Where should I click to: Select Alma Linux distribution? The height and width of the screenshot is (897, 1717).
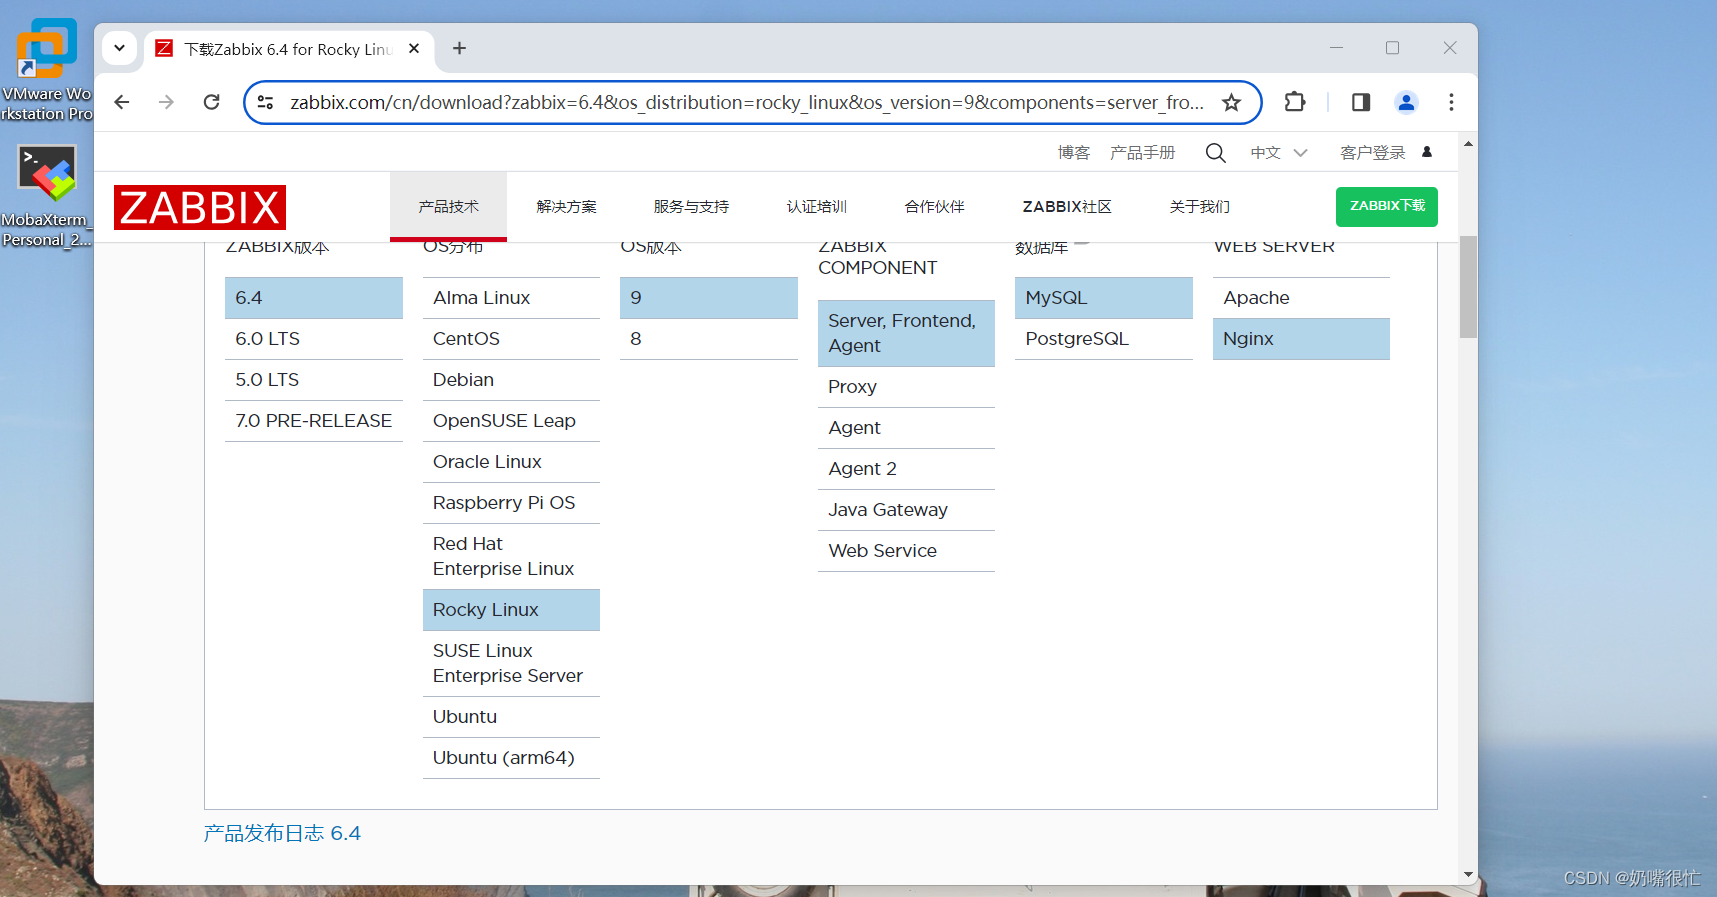511,298
